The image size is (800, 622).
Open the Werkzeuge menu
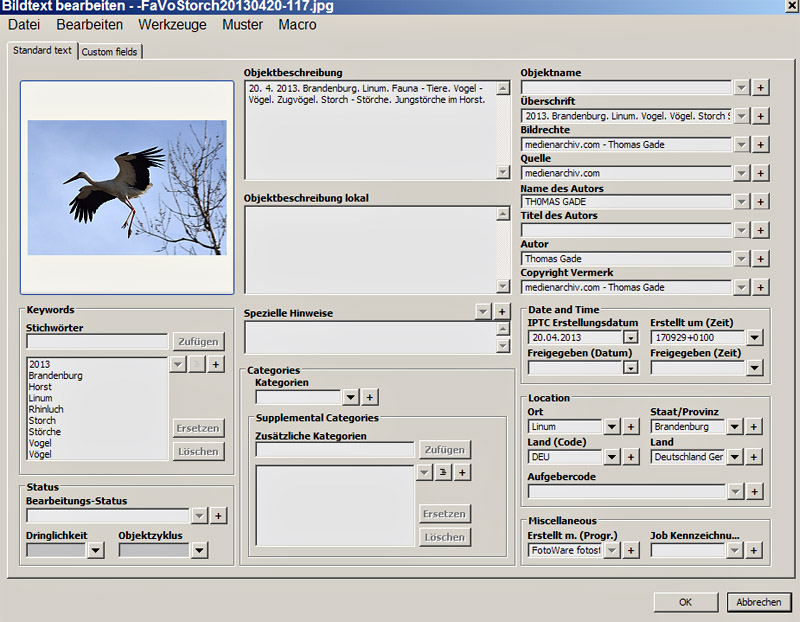click(172, 25)
